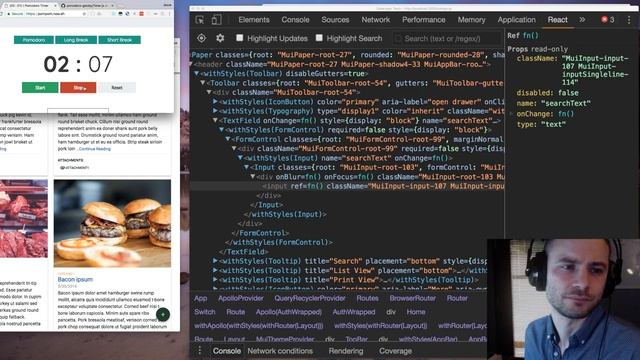Click the red Stop timer button
The height and width of the screenshot is (360, 640).
pyautogui.click(x=78, y=88)
